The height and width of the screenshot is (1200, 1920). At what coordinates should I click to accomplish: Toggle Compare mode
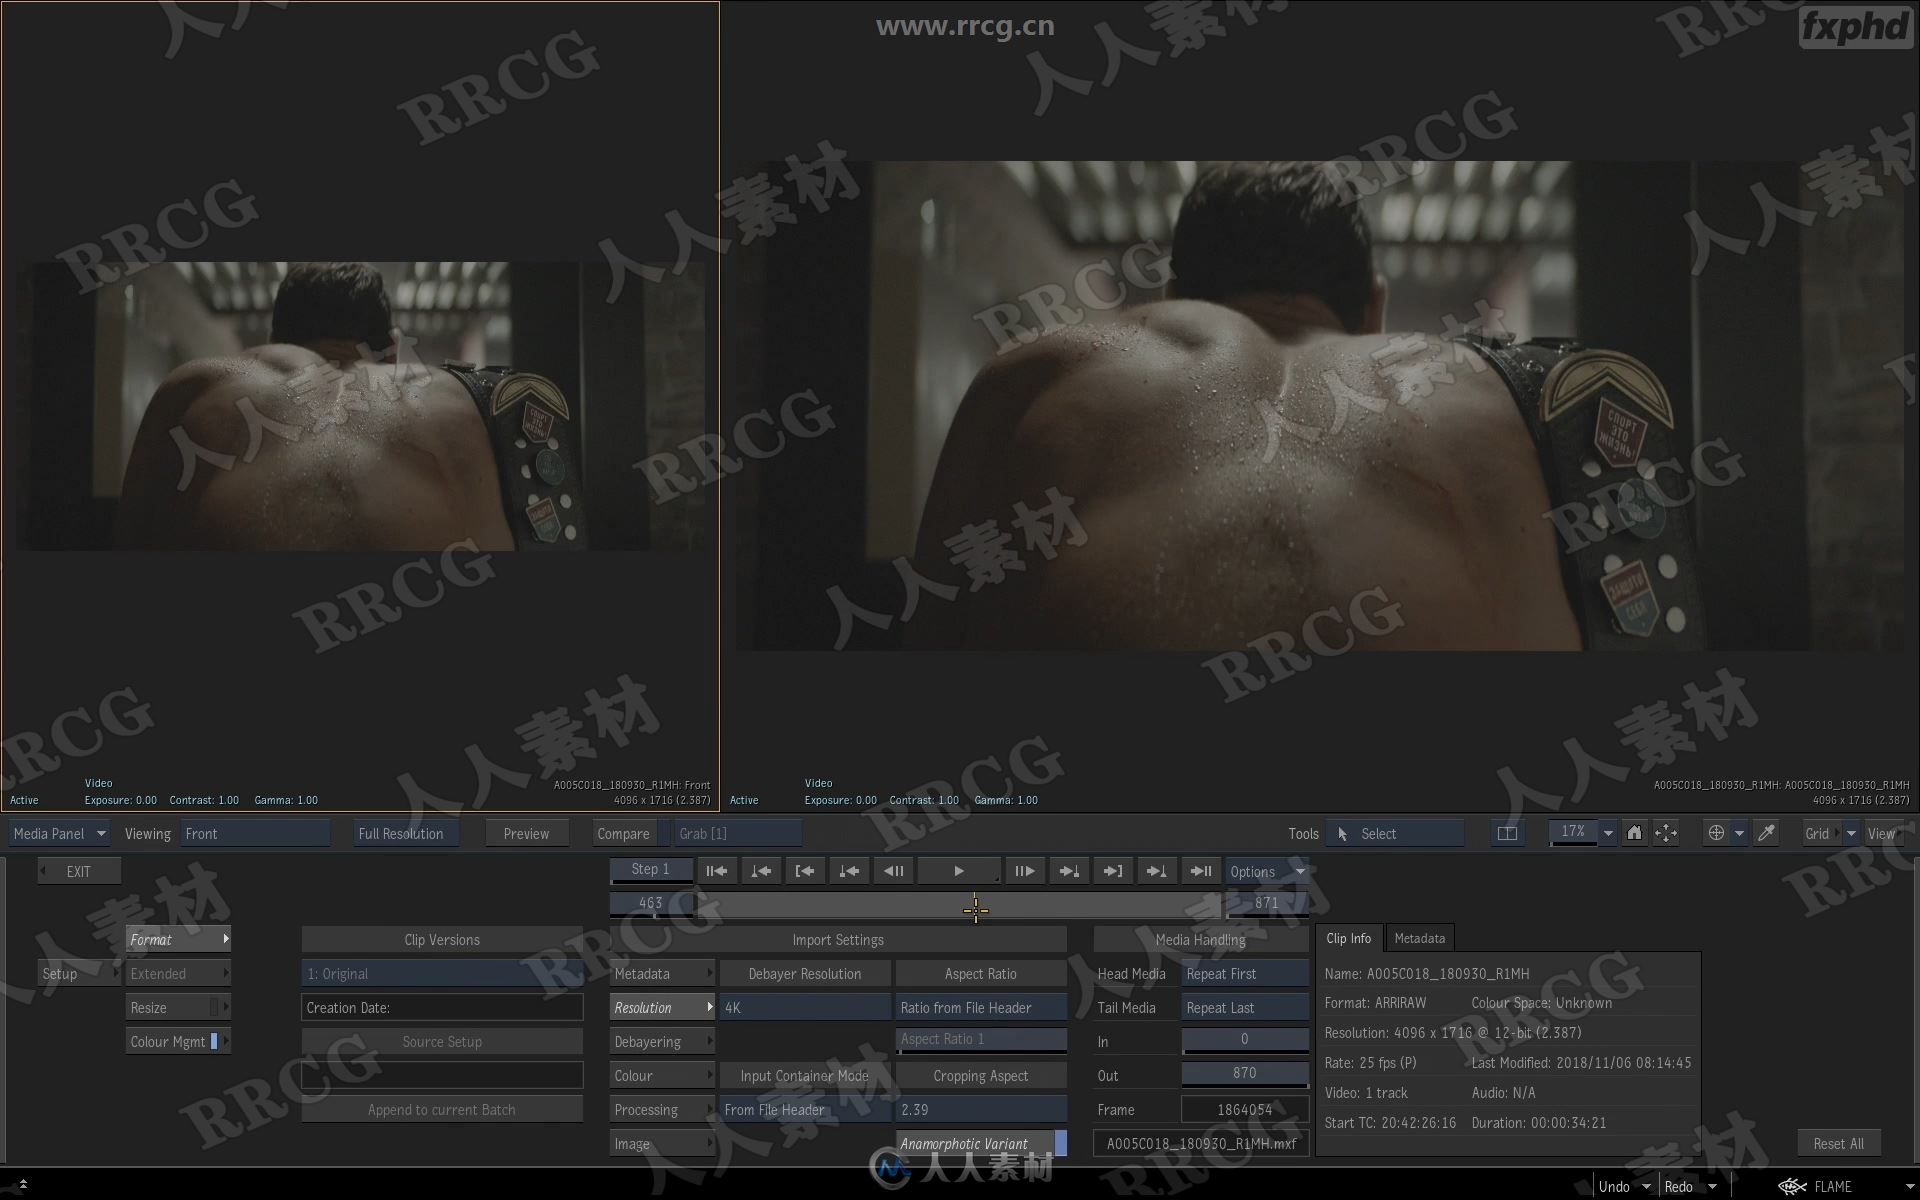pos(623,833)
